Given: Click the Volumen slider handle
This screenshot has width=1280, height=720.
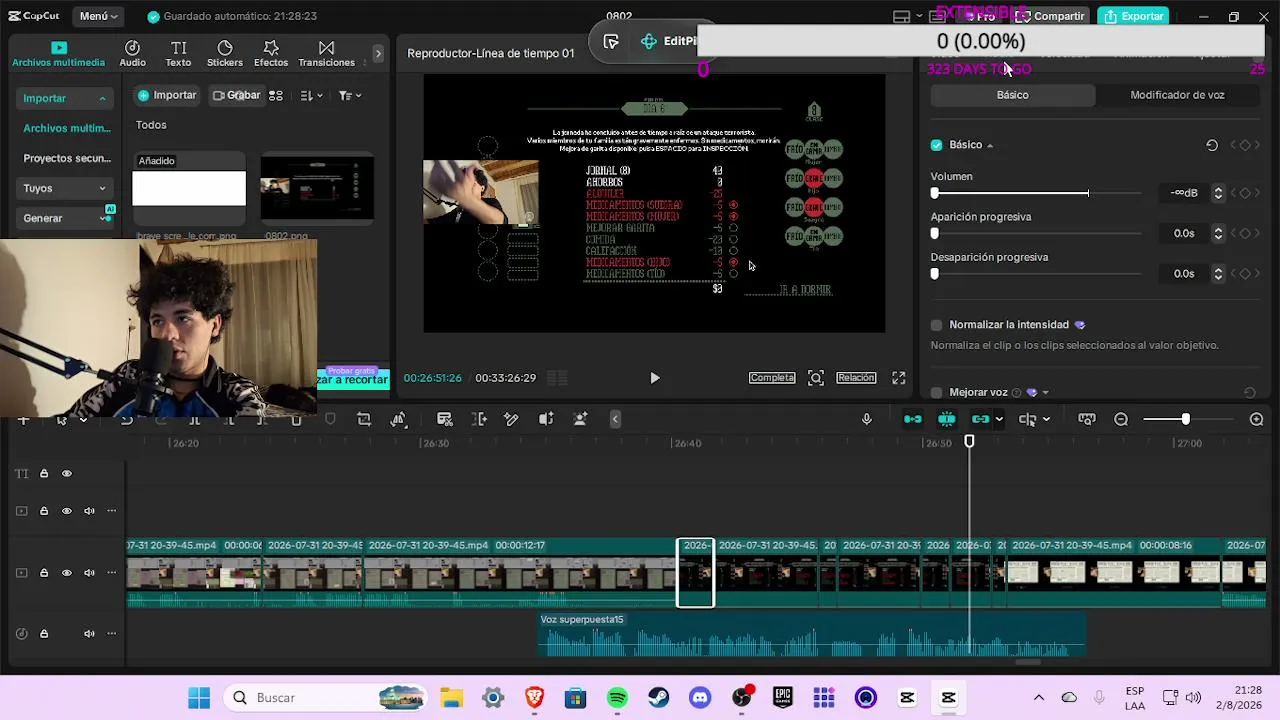Looking at the screenshot, I should tap(935, 193).
